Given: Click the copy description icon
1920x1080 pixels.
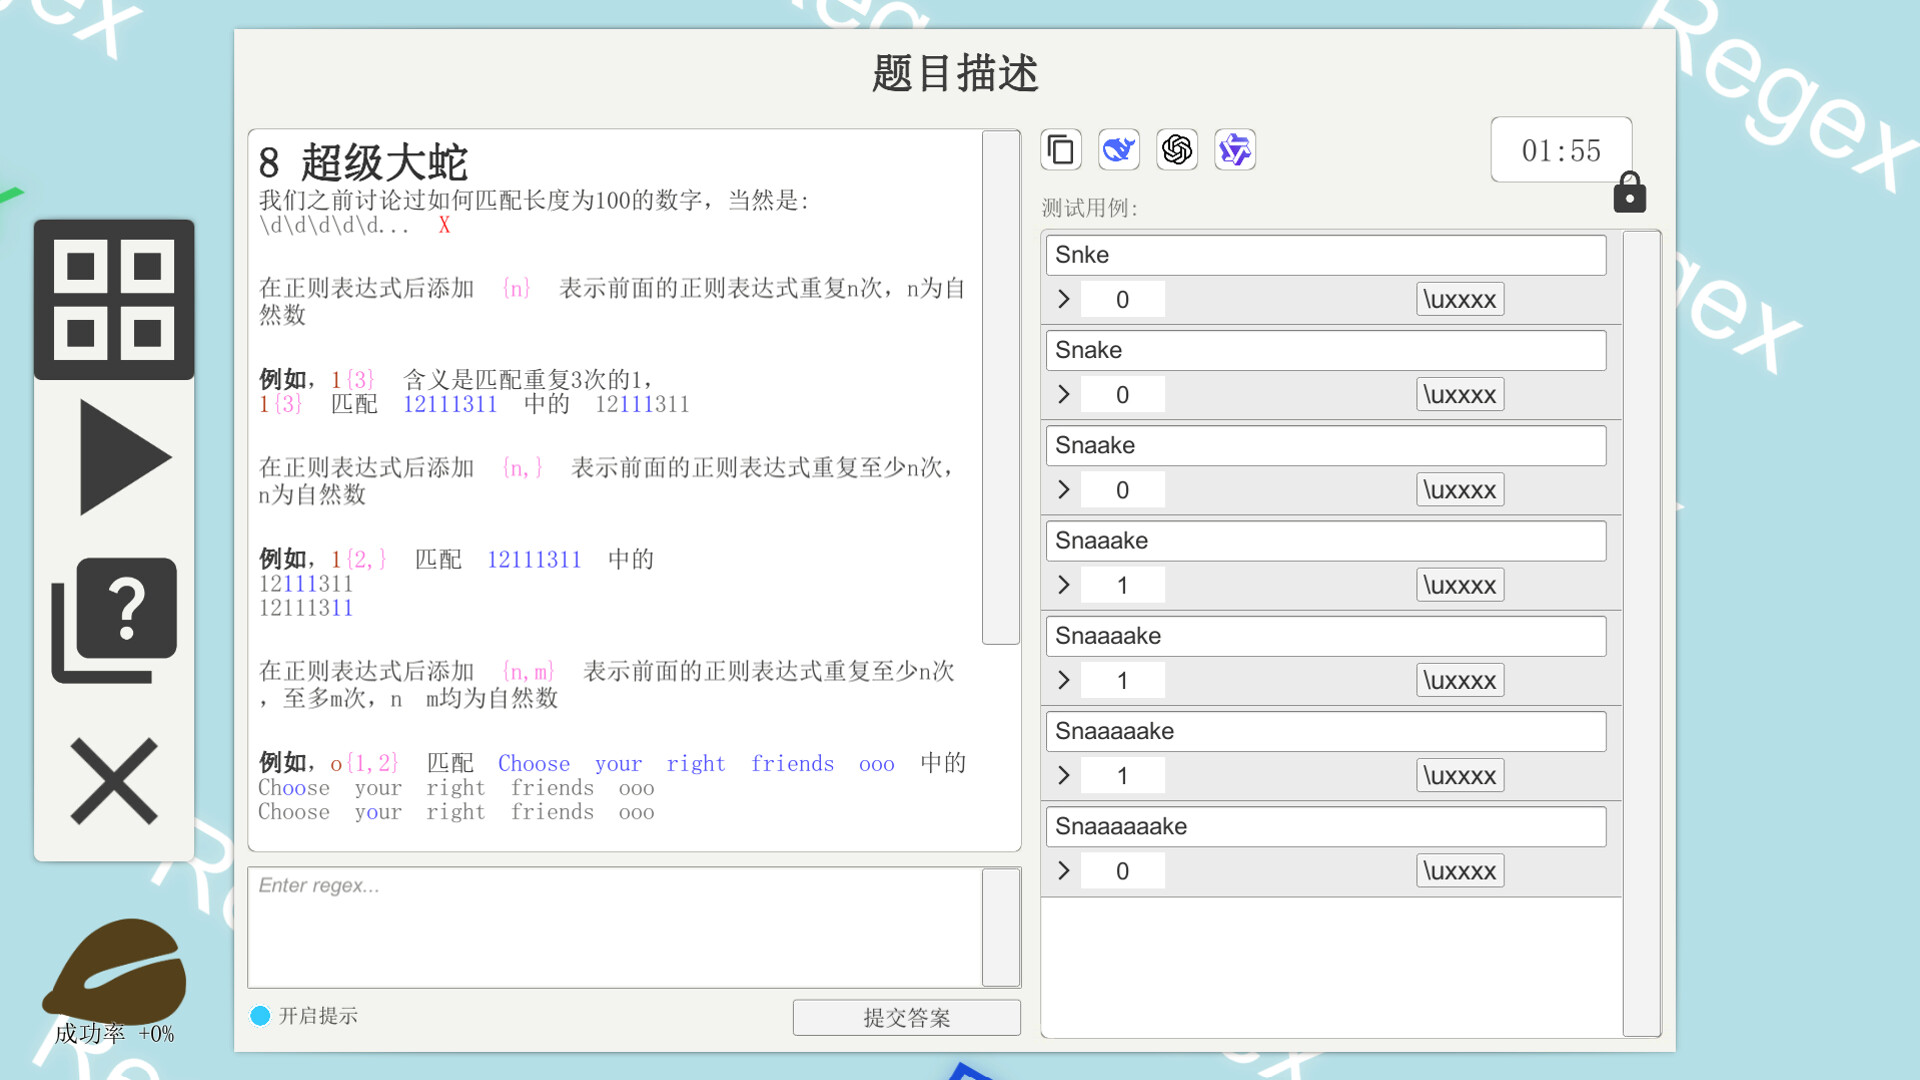Looking at the screenshot, I should [1061, 150].
